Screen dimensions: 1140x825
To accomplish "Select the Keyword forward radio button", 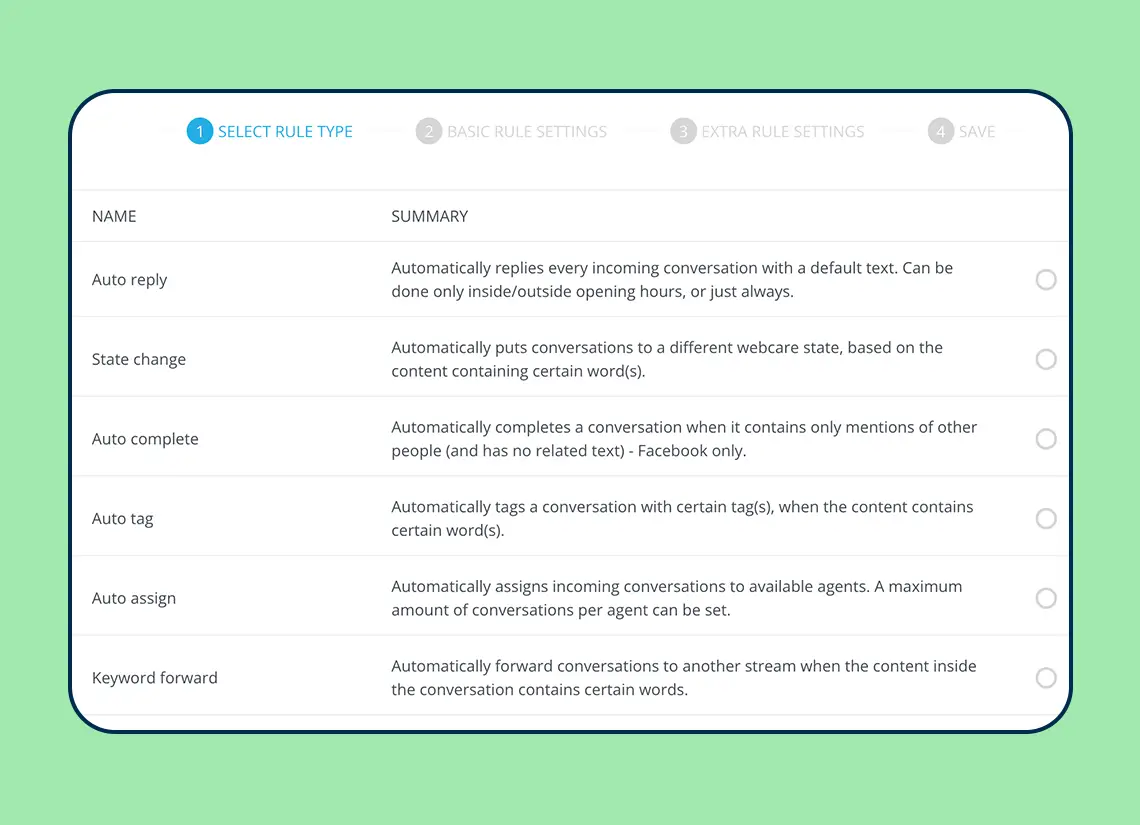I will pos(1046,678).
